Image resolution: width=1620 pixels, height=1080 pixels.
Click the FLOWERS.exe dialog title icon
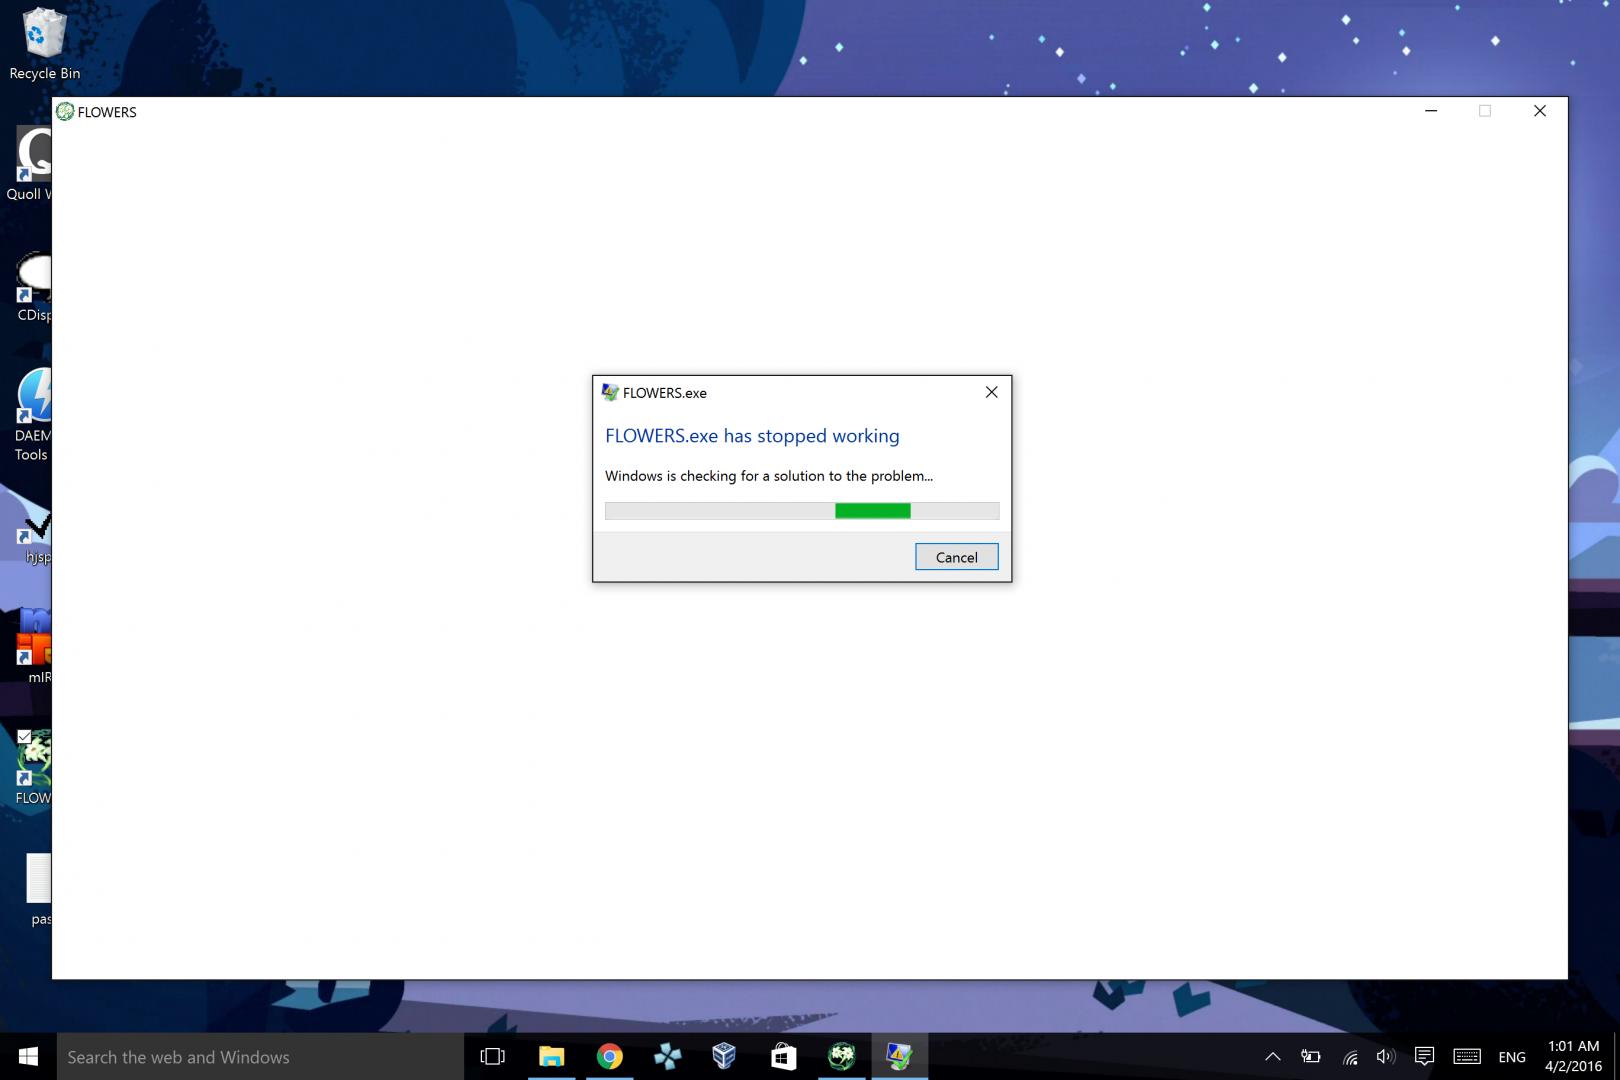pos(610,392)
